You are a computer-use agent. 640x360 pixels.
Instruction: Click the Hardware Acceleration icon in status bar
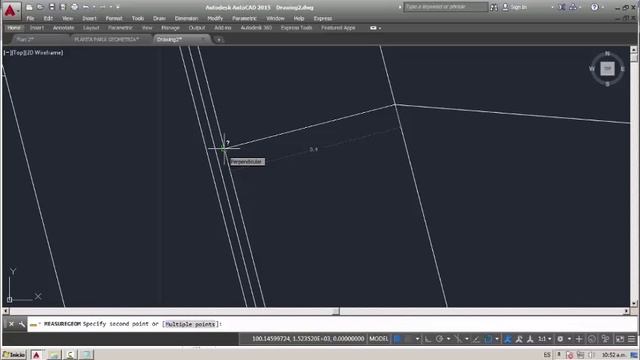click(x=591, y=339)
